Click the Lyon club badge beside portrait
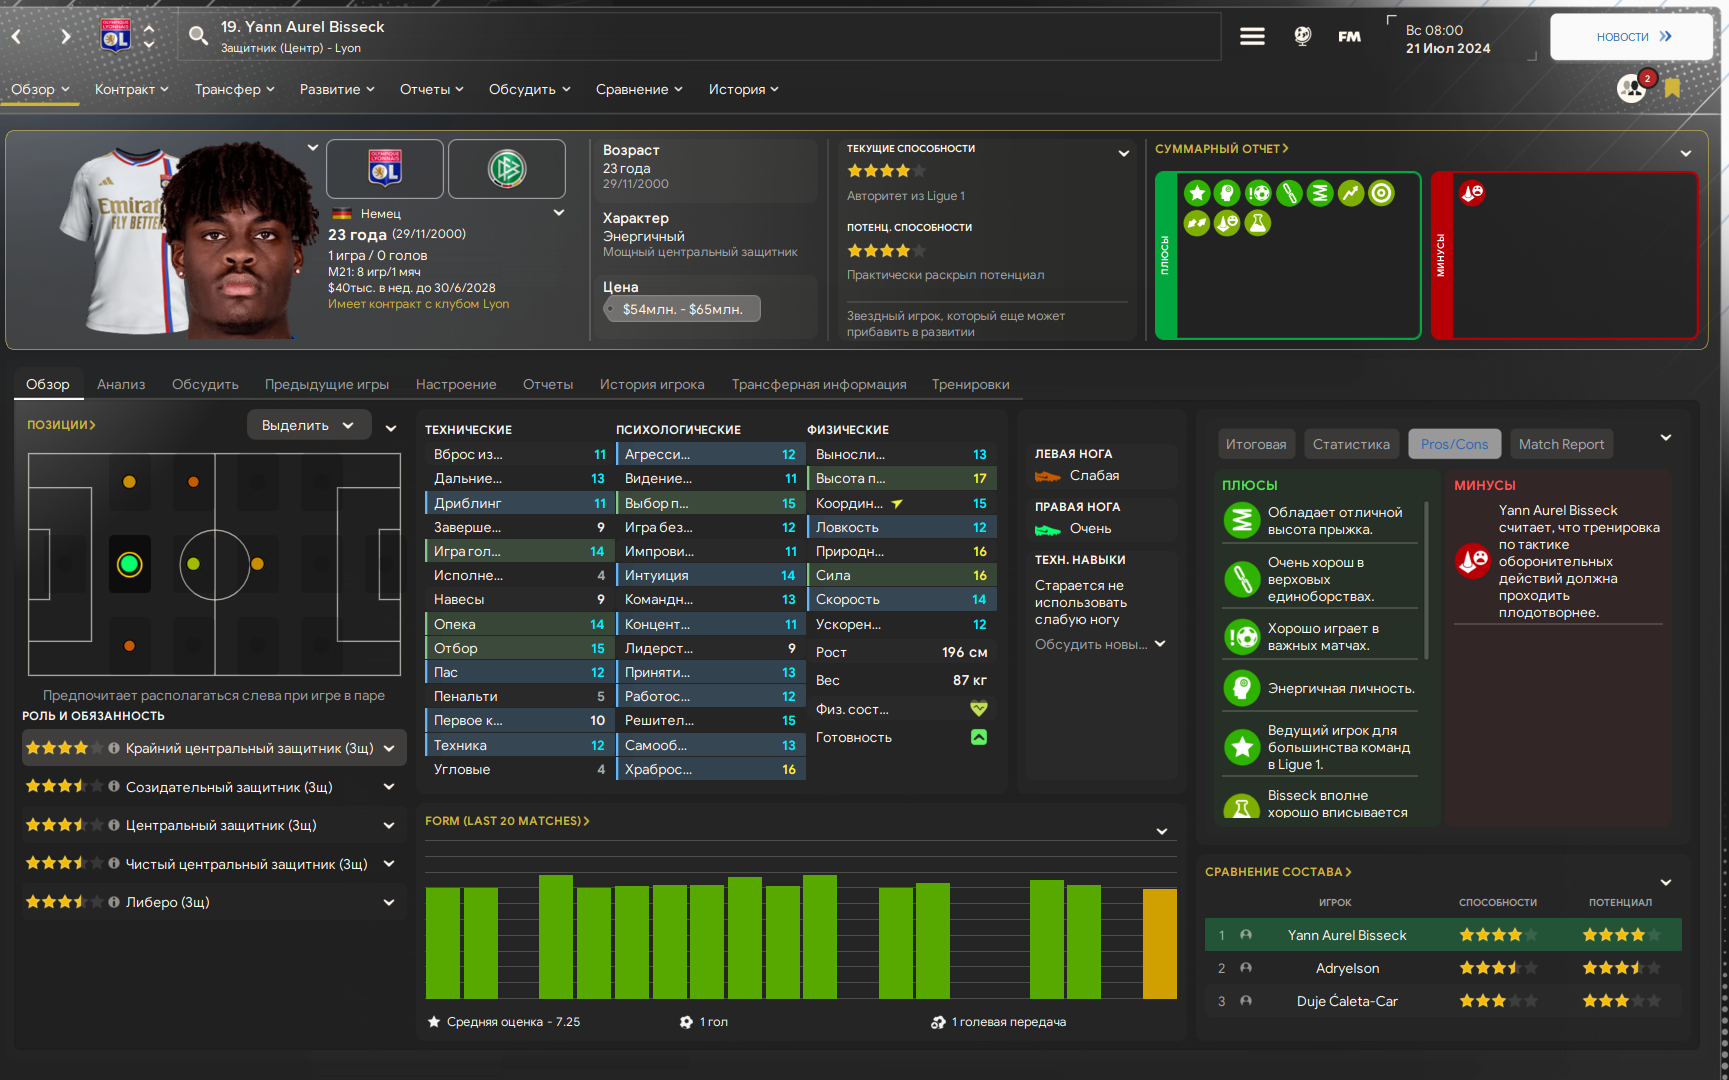This screenshot has width=1729, height=1080. click(385, 169)
